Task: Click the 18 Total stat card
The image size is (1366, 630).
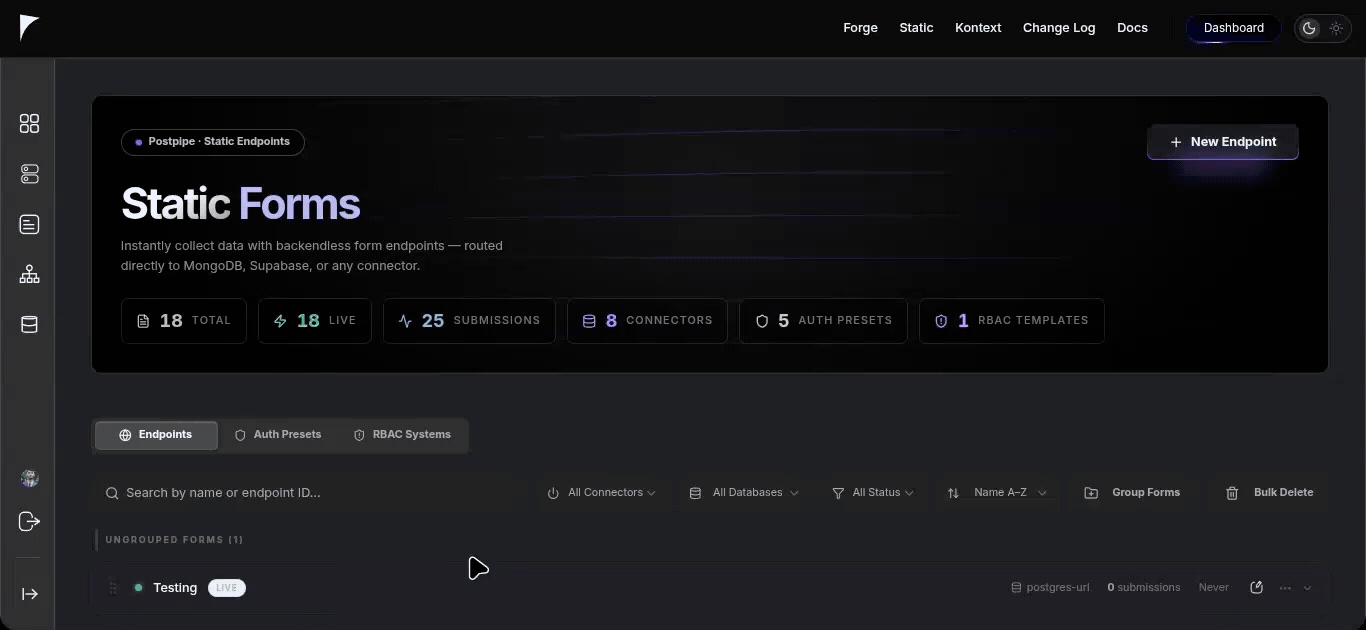Action: point(184,321)
